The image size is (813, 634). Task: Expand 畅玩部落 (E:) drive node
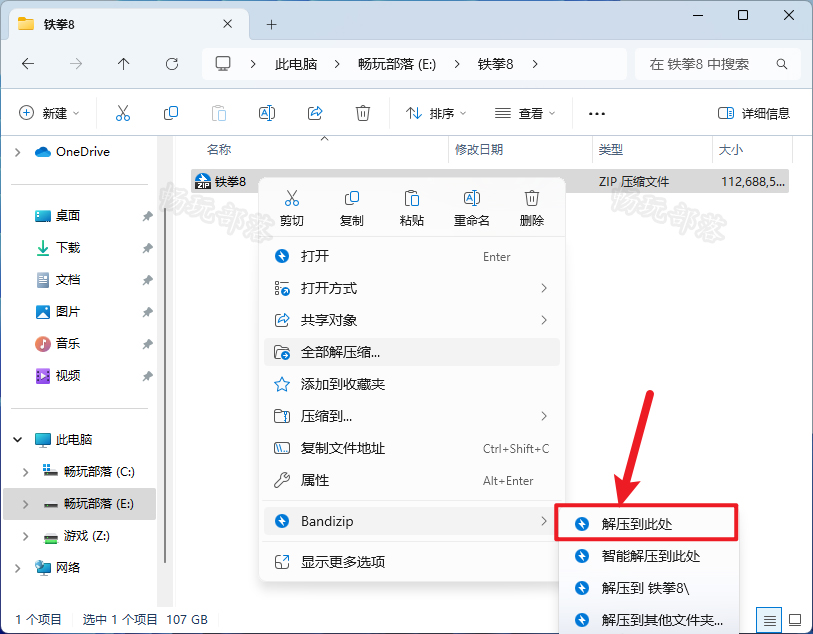[25, 504]
